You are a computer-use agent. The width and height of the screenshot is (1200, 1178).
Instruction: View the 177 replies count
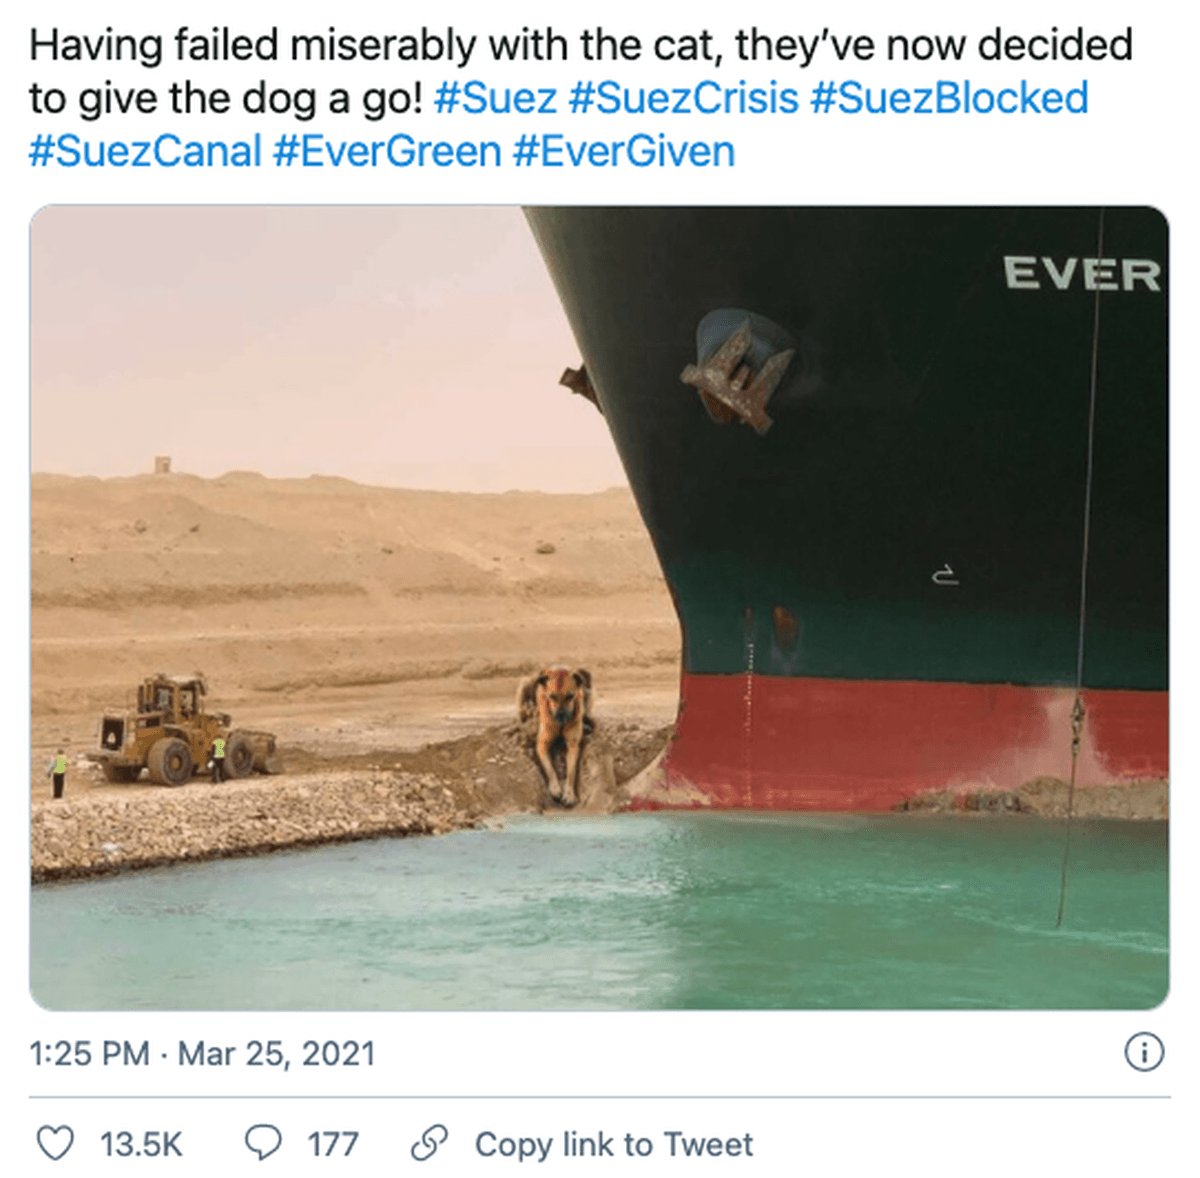[333, 1144]
